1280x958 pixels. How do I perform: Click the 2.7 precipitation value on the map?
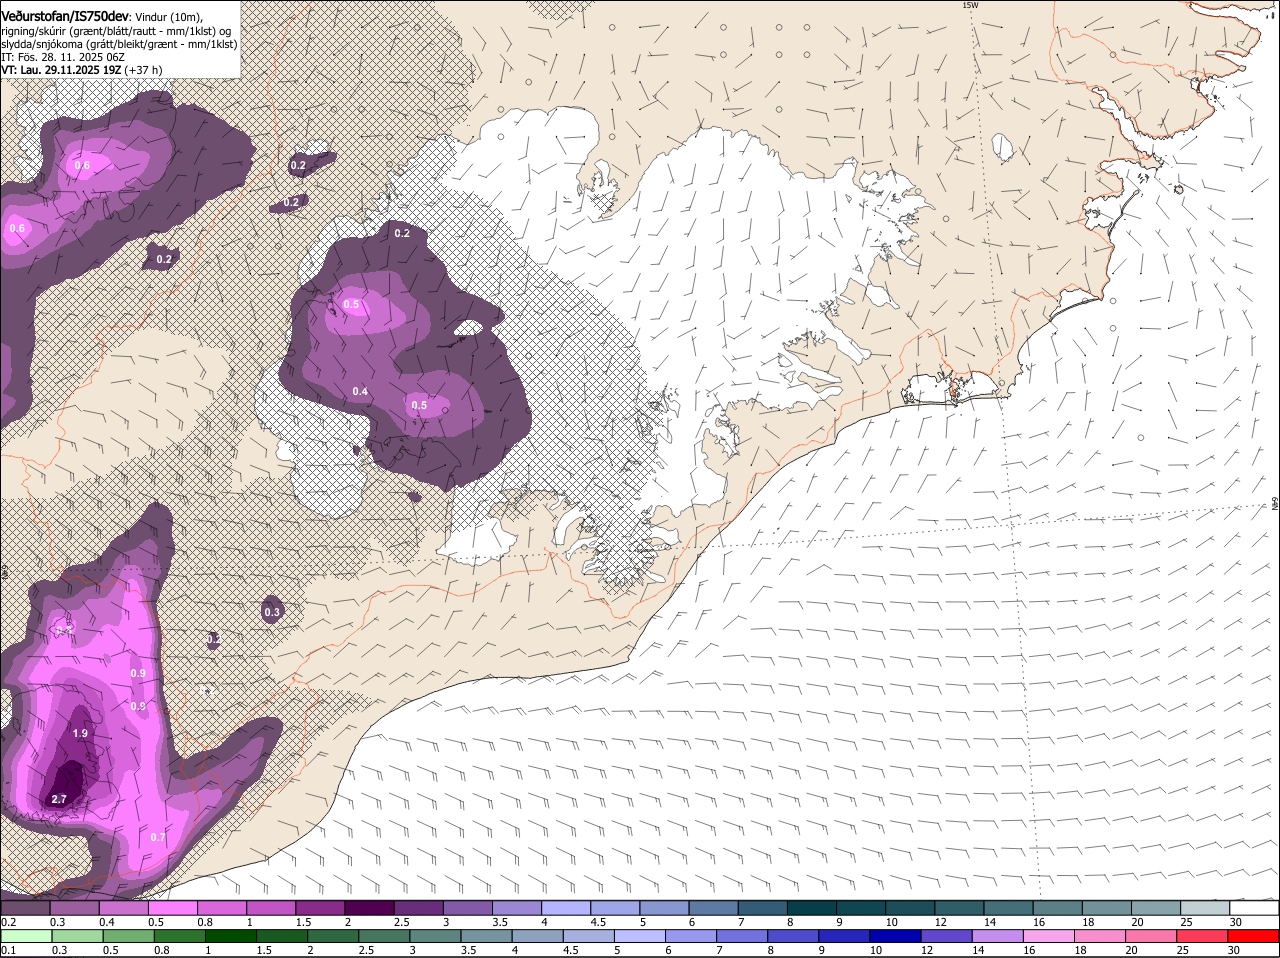coord(59,799)
